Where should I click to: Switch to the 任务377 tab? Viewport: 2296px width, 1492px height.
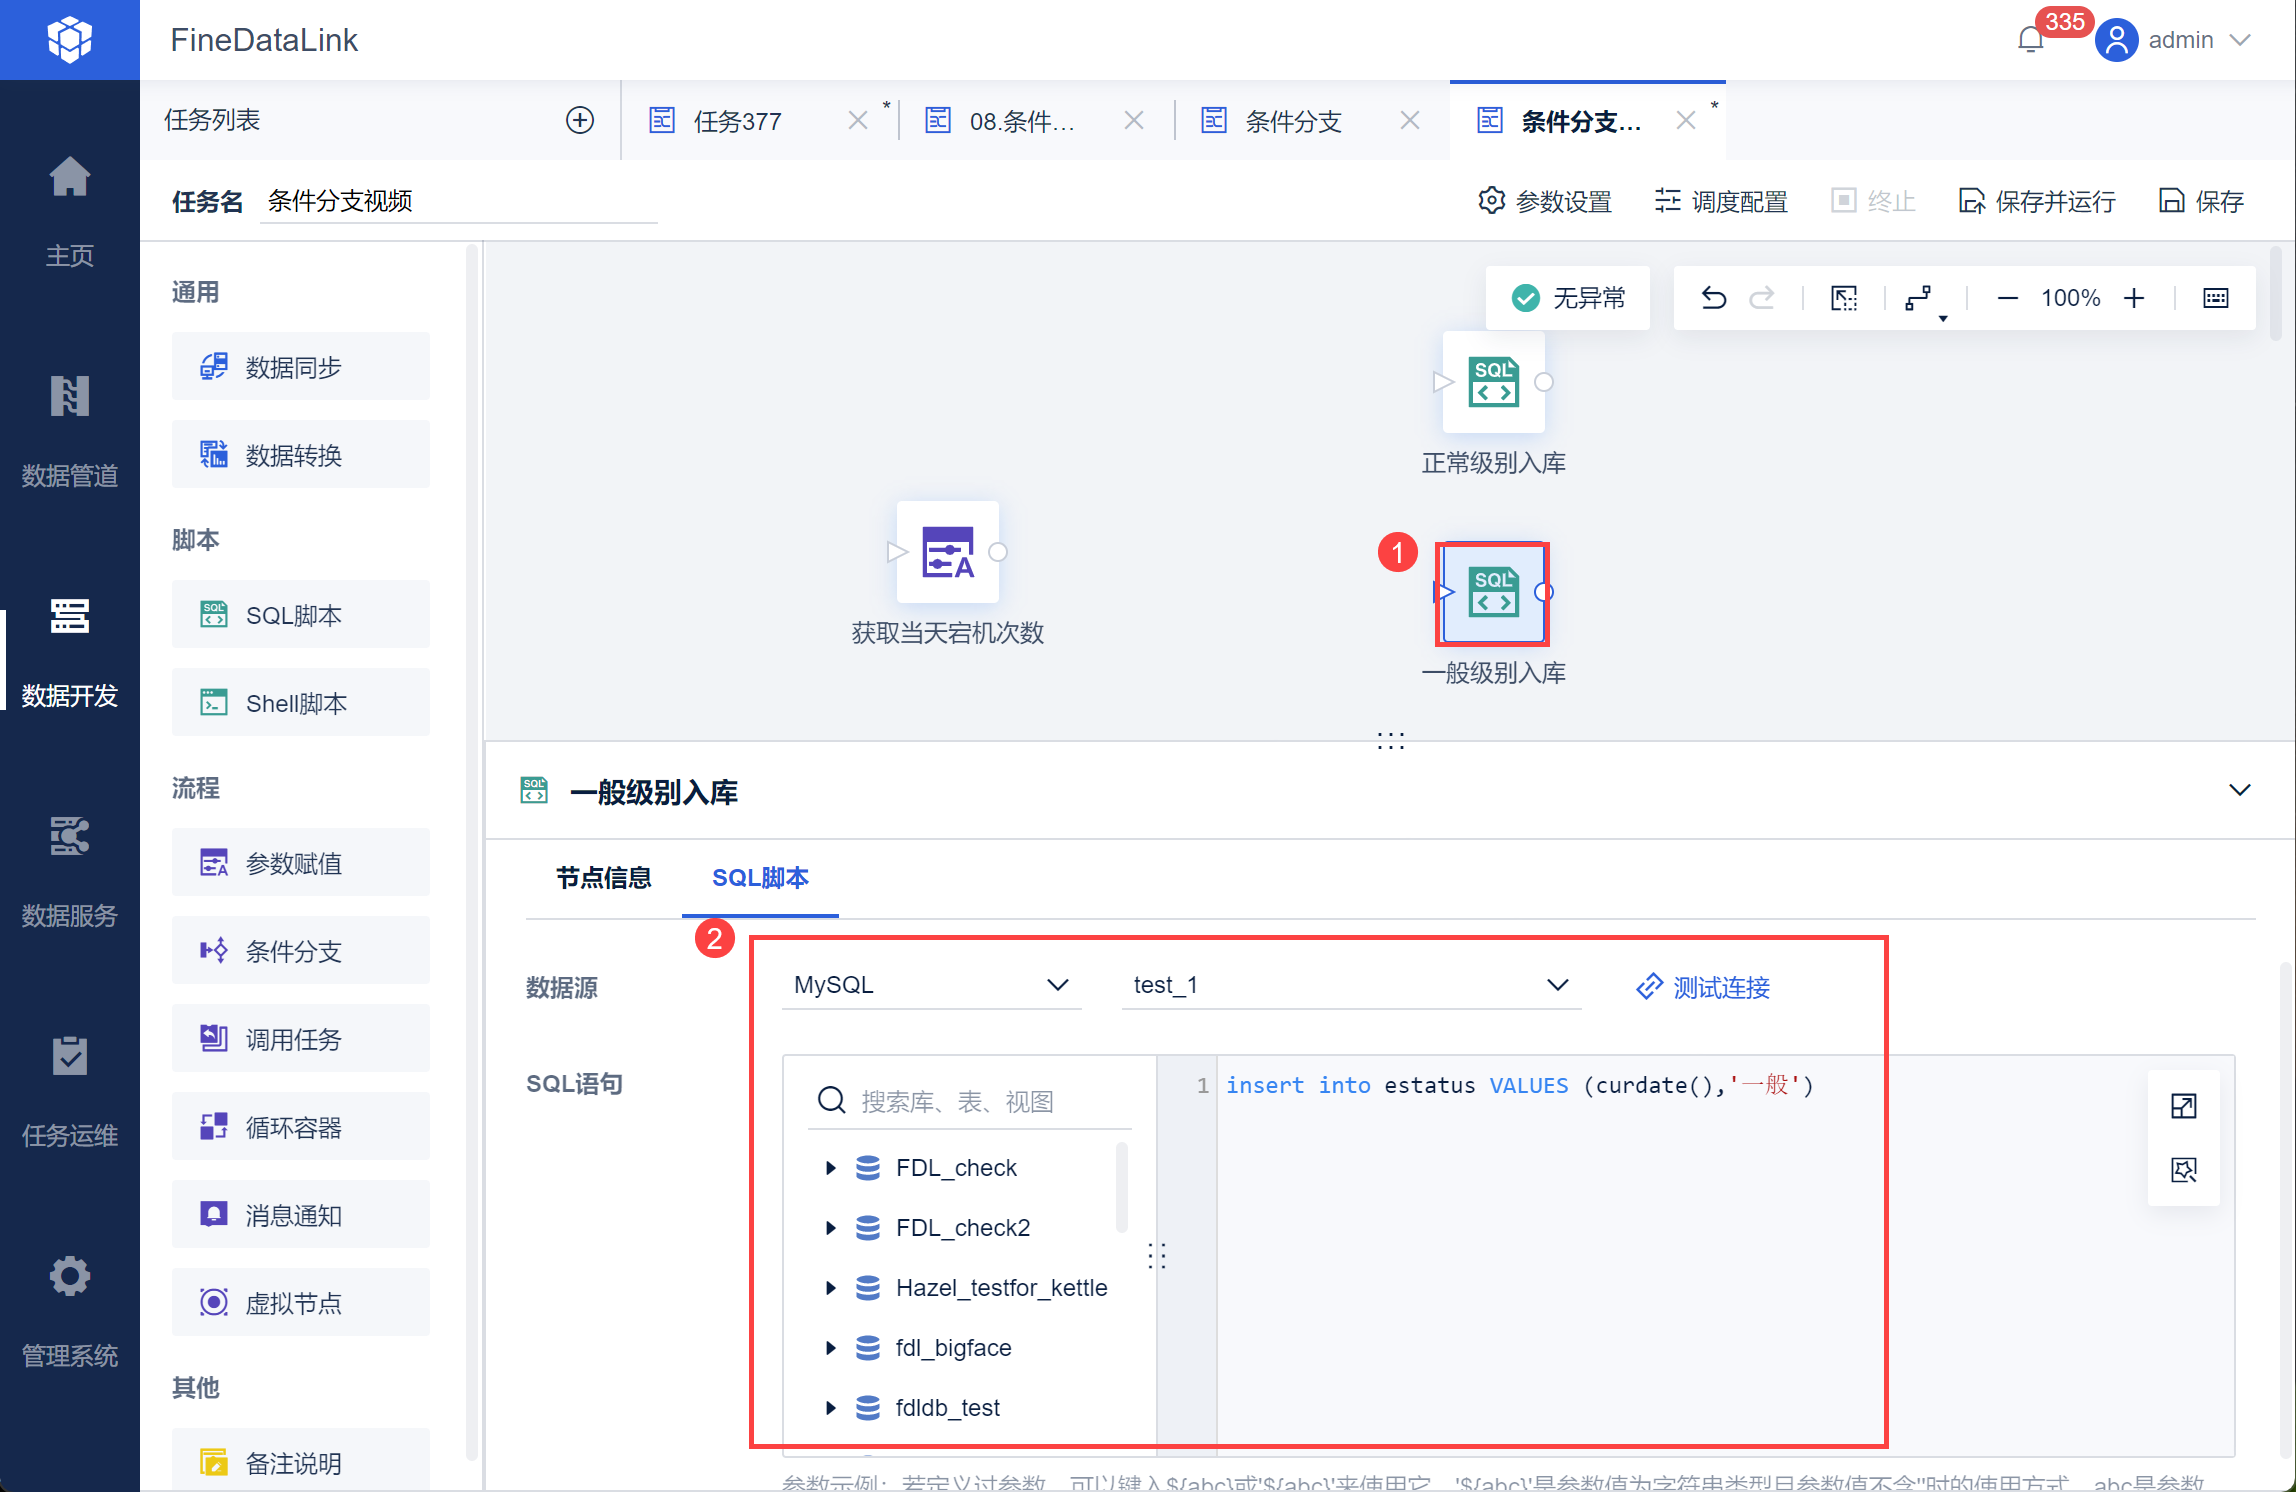[x=737, y=121]
